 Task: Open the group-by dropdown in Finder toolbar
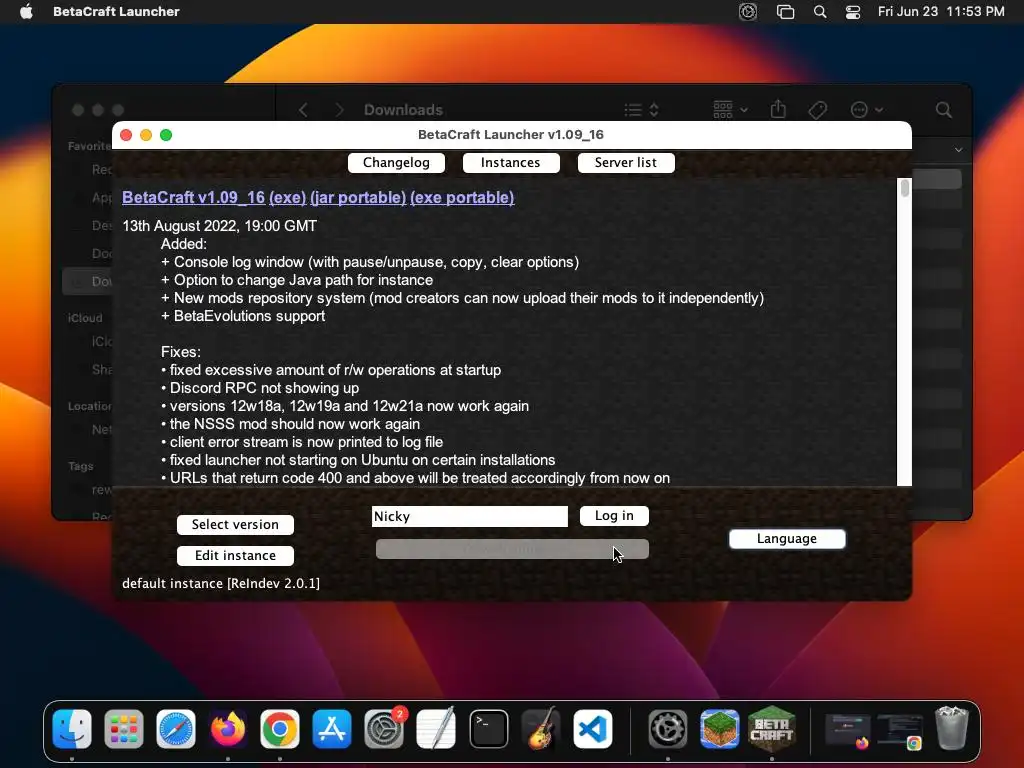tap(730, 110)
